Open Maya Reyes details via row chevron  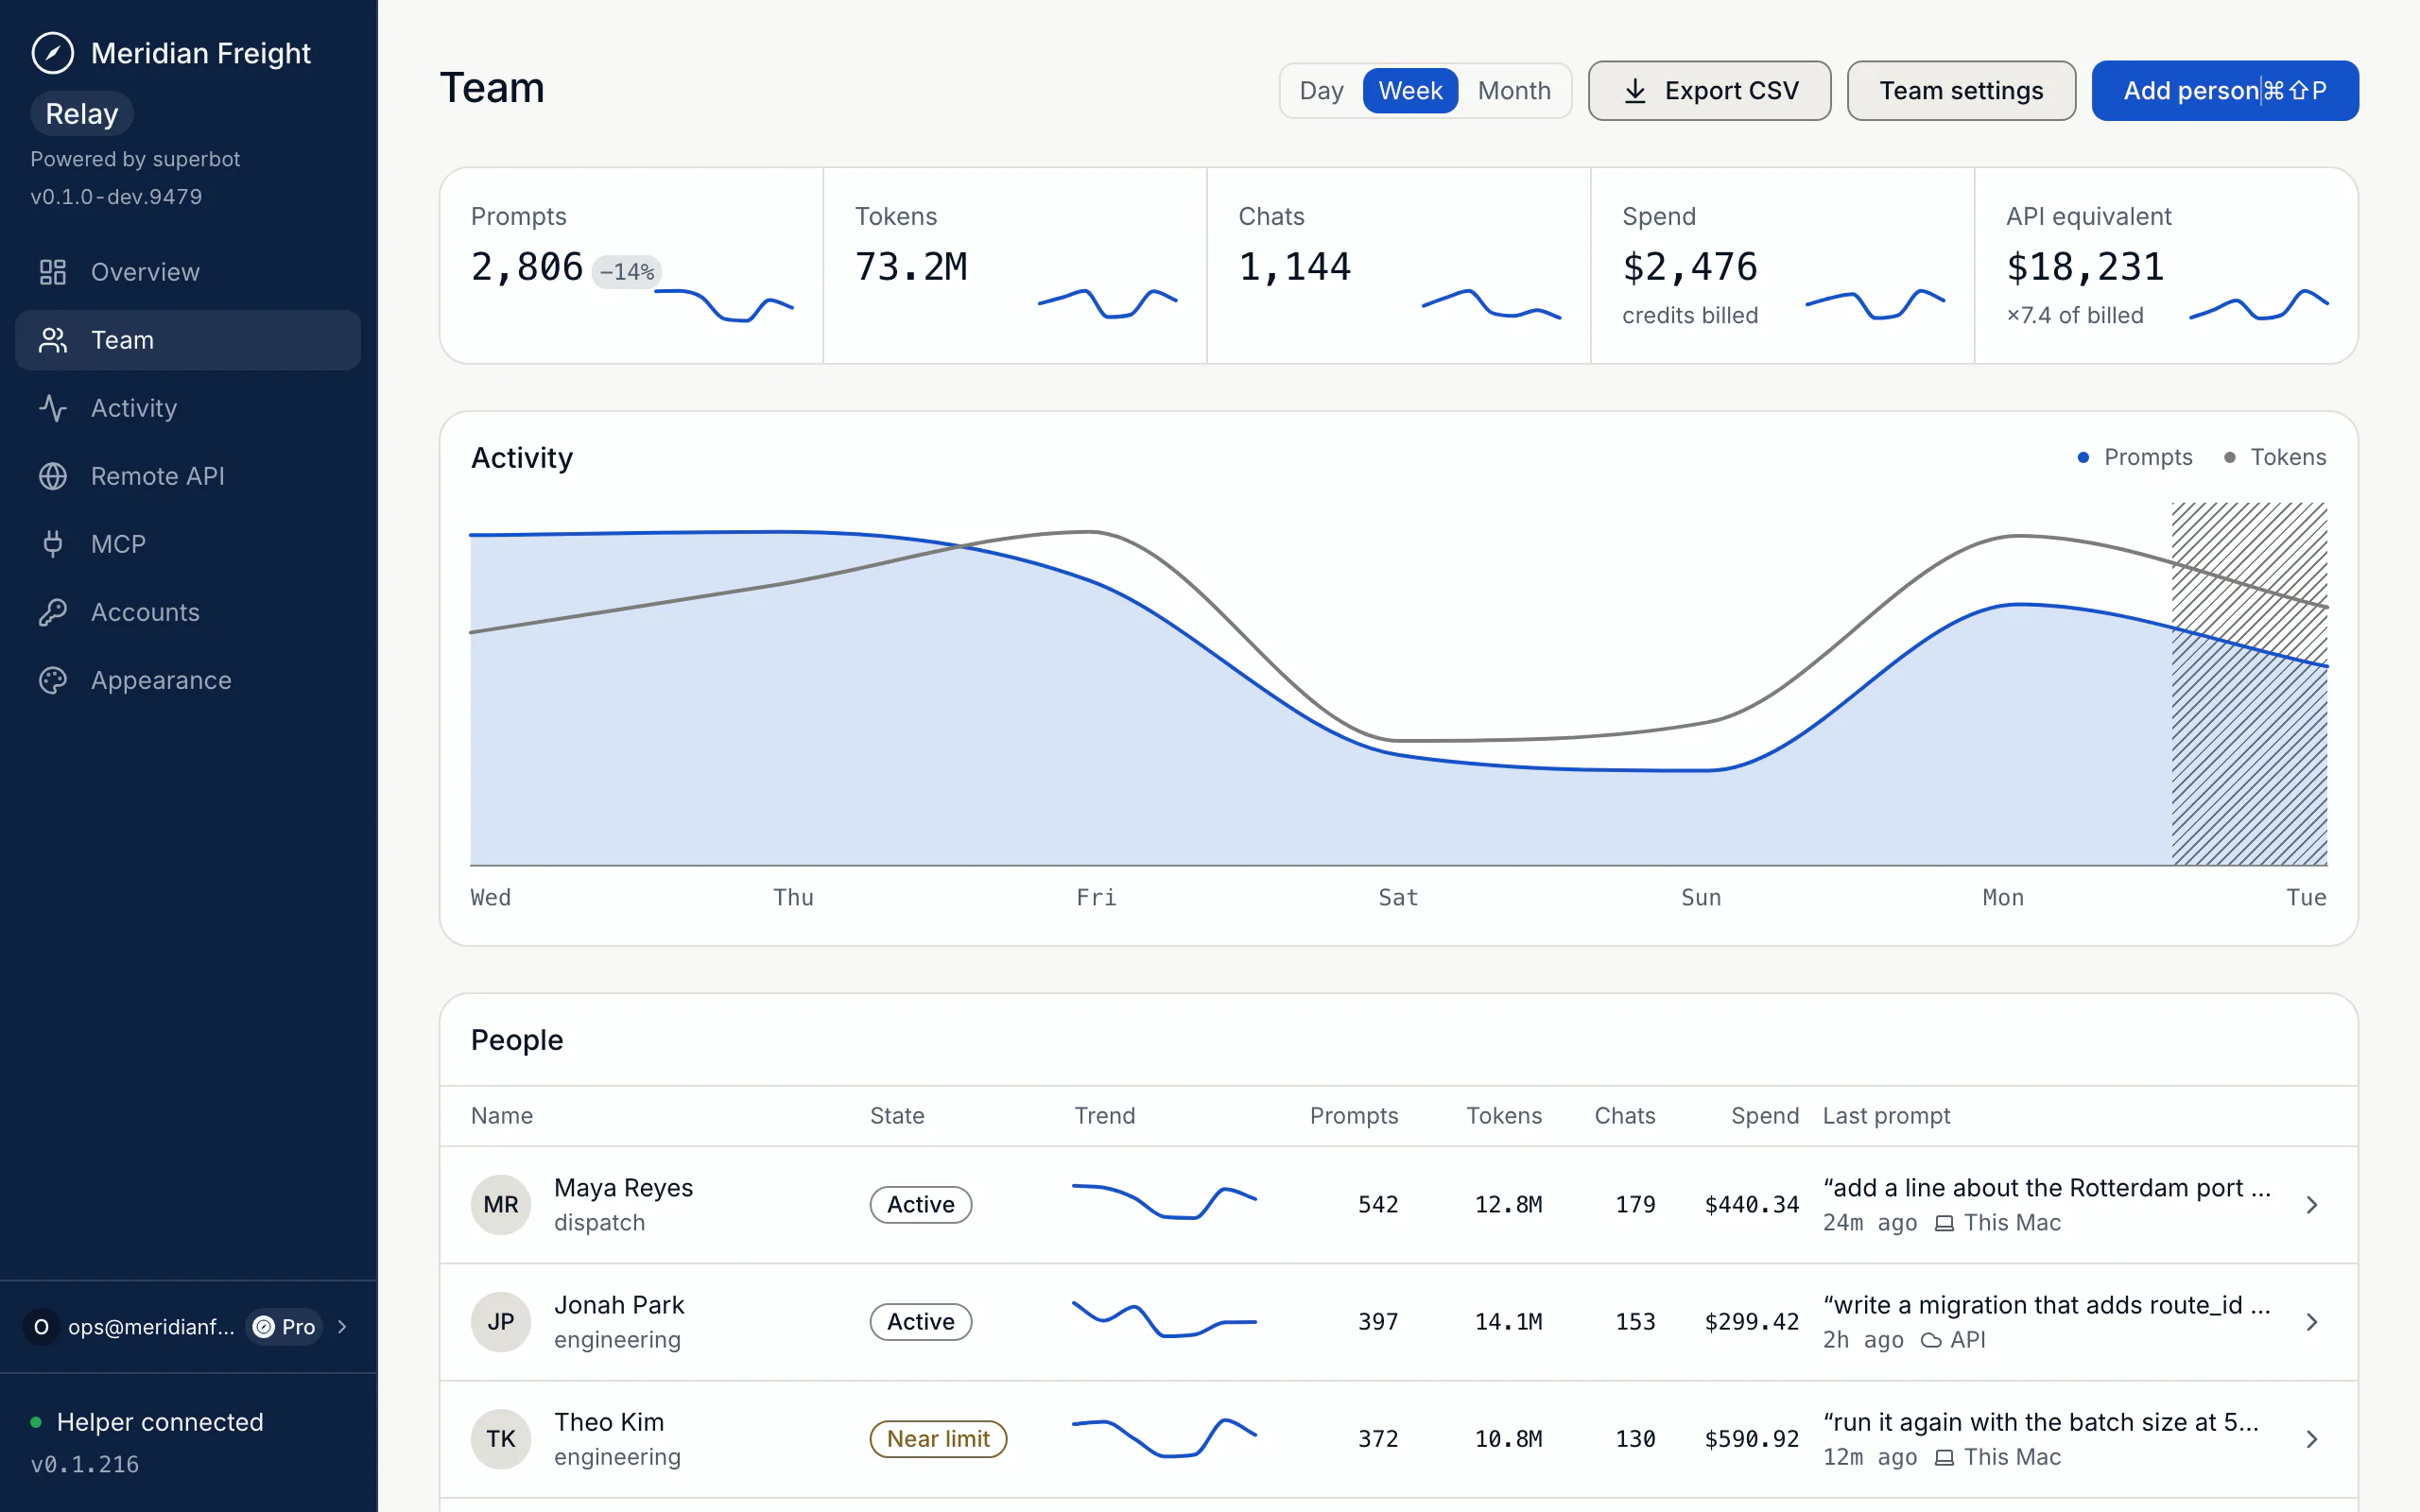2311,1205
